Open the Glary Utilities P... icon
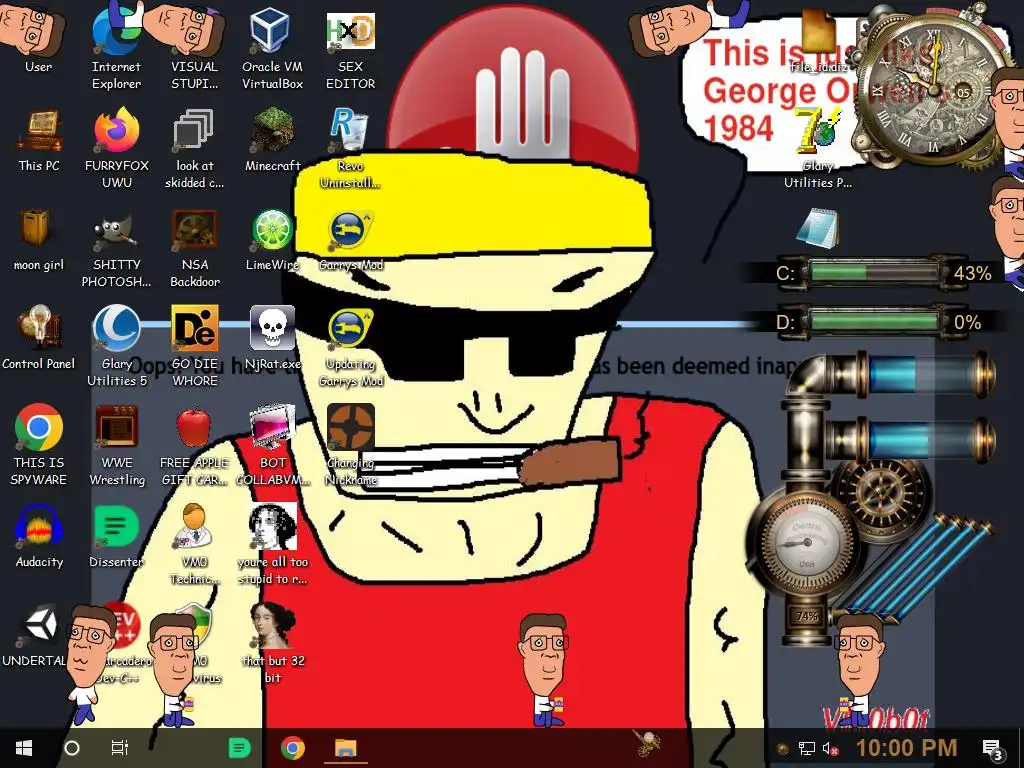Image resolution: width=1024 pixels, height=768 pixels. tap(818, 148)
